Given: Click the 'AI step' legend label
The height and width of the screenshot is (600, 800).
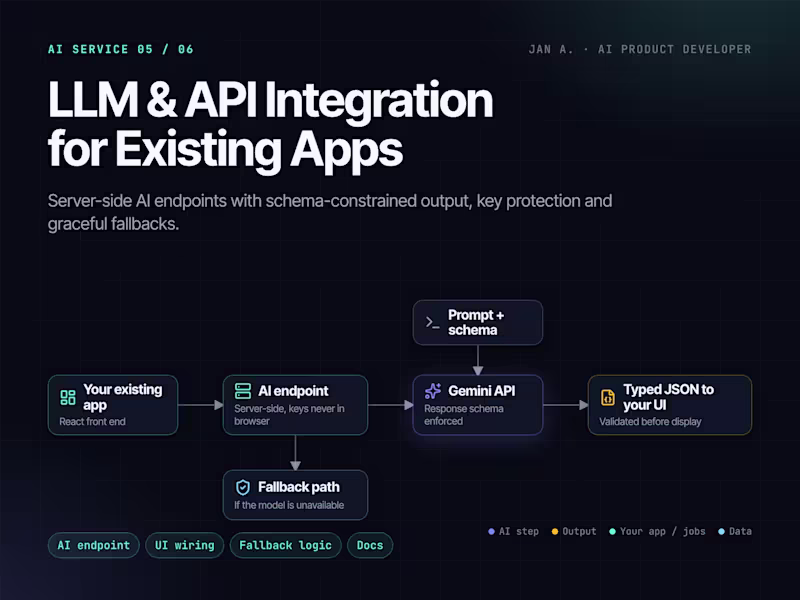Looking at the screenshot, I should (x=518, y=532).
